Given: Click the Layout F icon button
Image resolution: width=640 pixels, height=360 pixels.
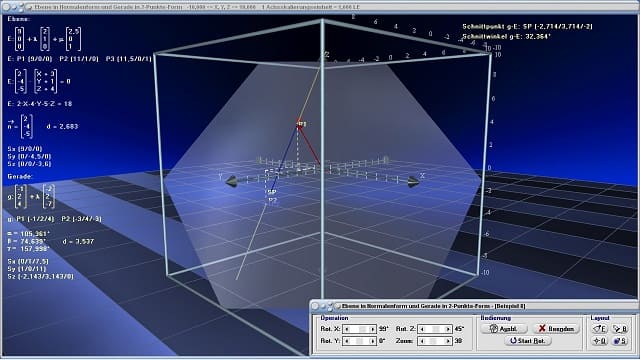Looking at the screenshot, I should coord(600,329).
